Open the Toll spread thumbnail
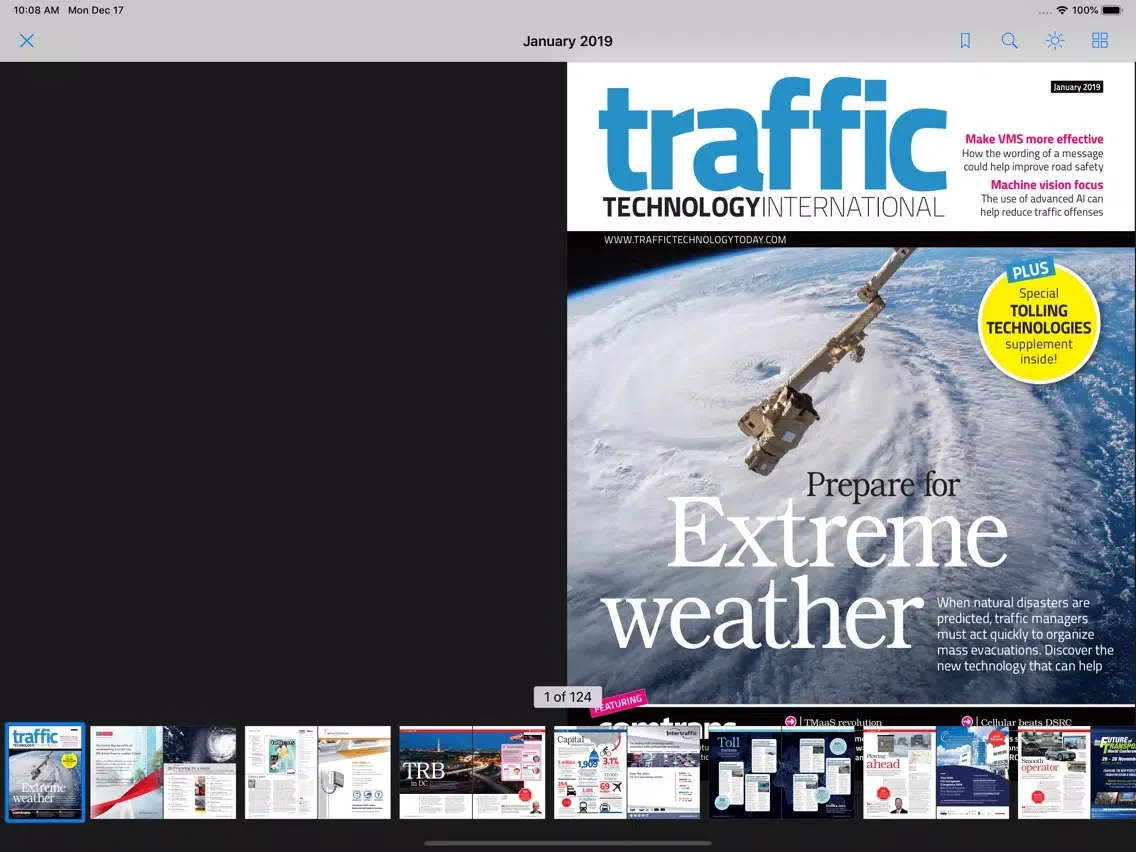The height and width of the screenshot is (852, 1136). pyautogui.click(x=782, y=772)
